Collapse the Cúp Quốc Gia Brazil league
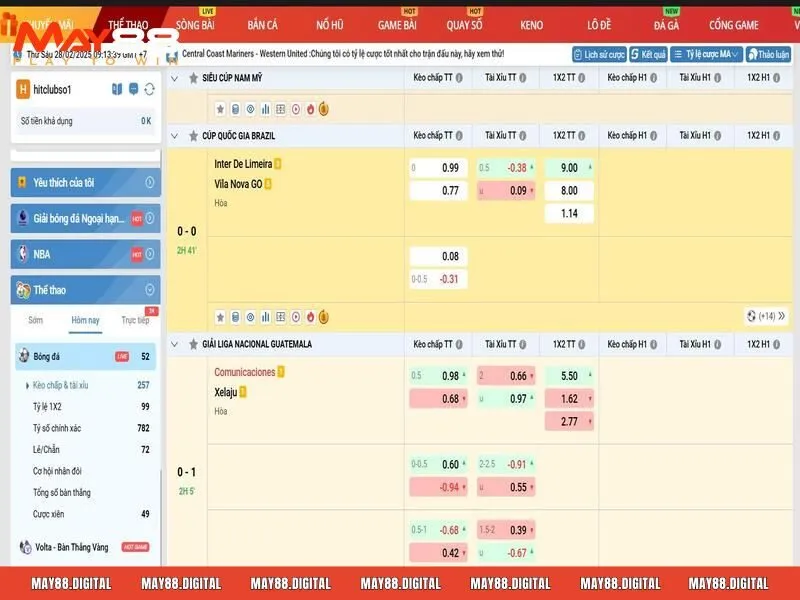800x600 pixels. tap(174, 136)
